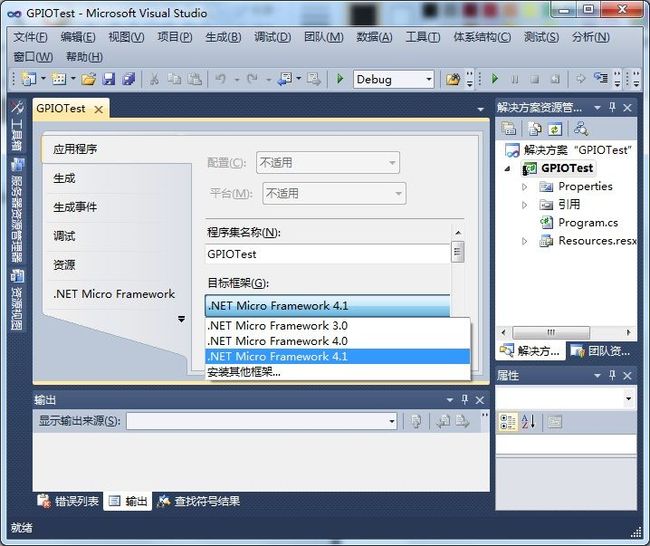This screenshot has width=650, height=546.
Task: Switch to the 团队资... explorer tab
Action: click(601, 351)
